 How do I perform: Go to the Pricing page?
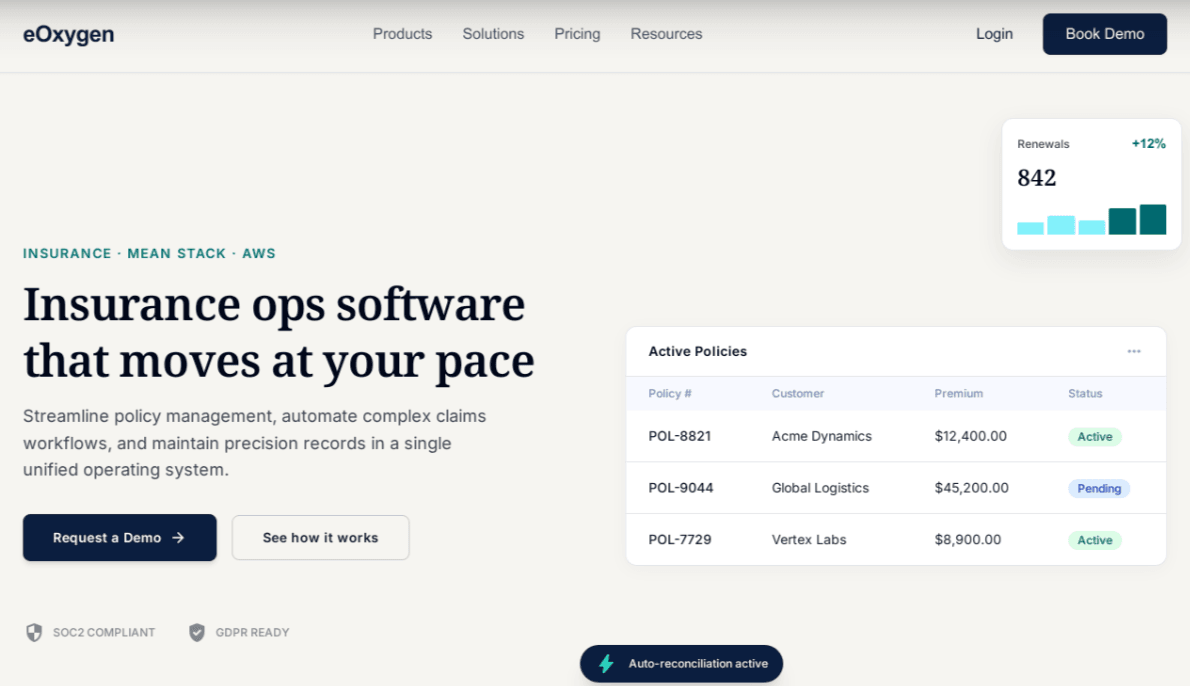click(x=577, y=34)
